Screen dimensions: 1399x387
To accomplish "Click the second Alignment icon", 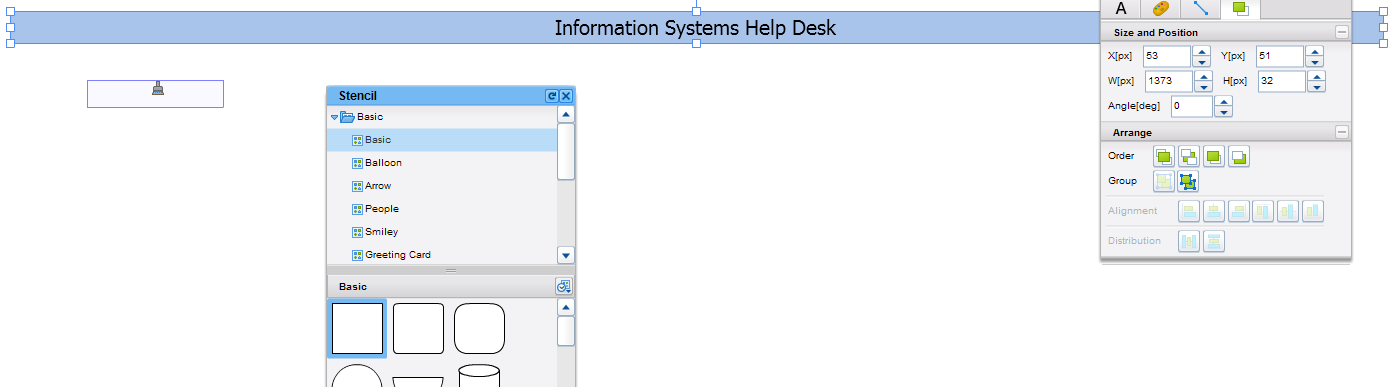I will (1214, 211).
